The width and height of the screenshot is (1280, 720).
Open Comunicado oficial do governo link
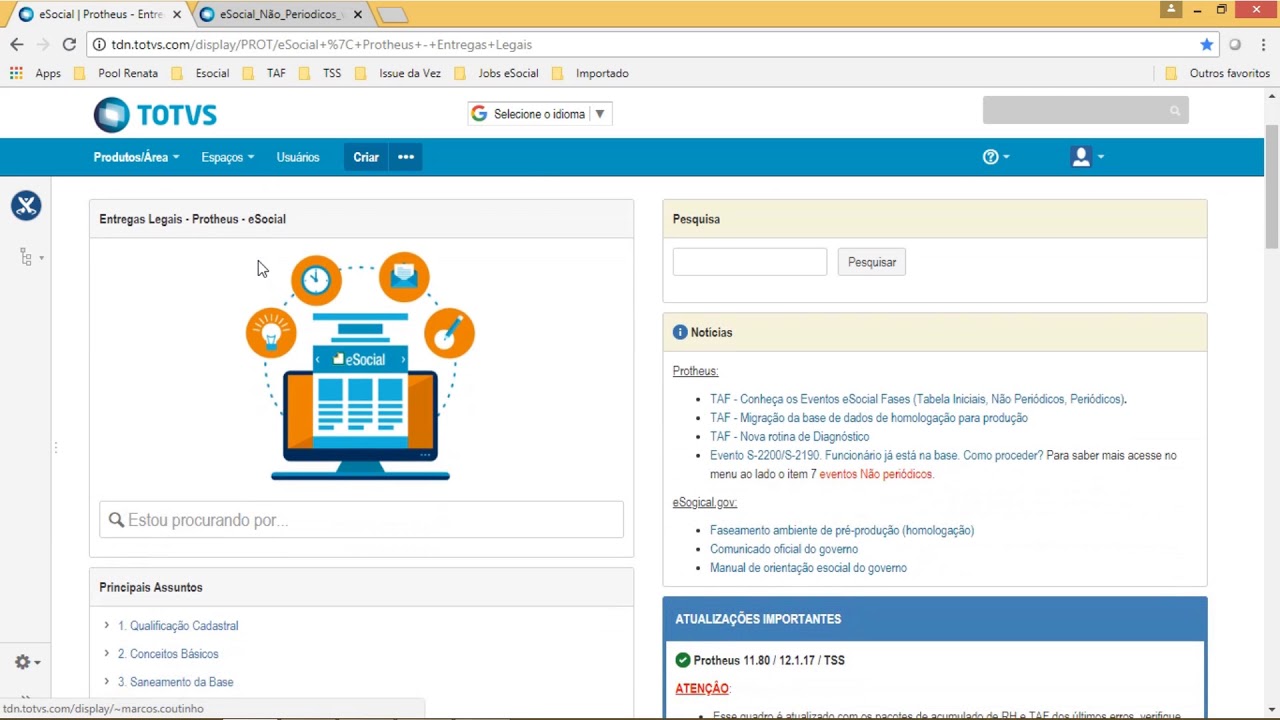784,549
